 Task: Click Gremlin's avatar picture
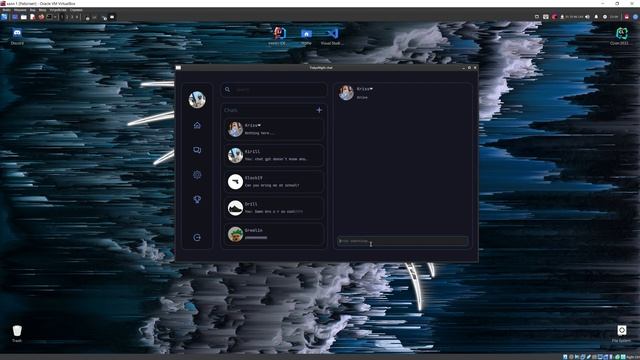(235, 234)
